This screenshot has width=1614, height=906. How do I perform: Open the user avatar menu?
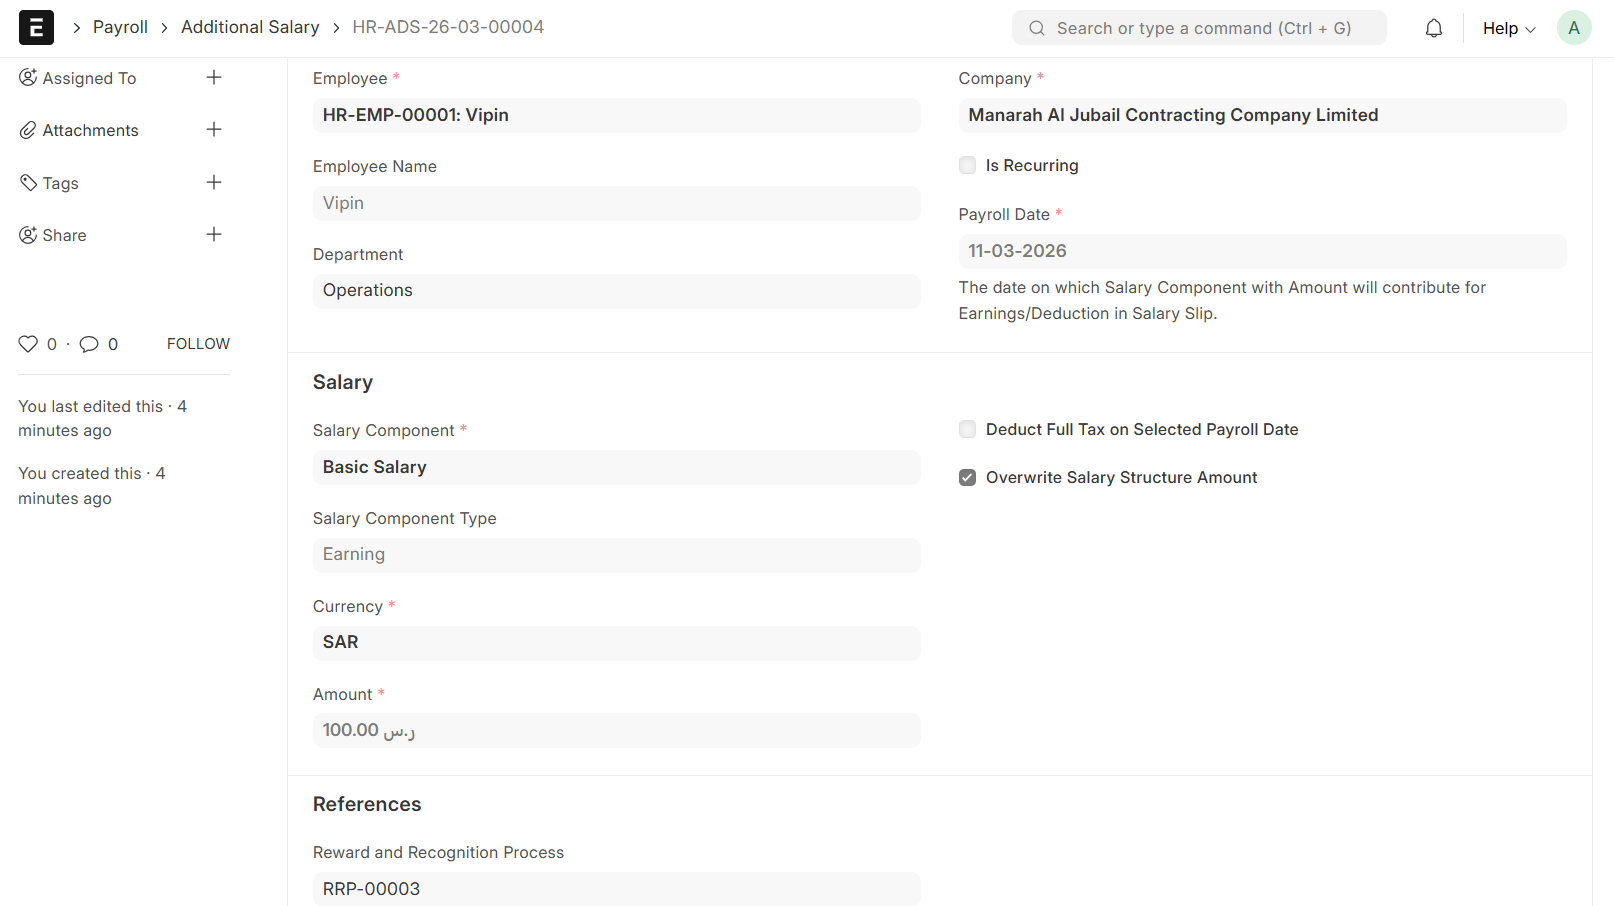click(x=1573, y=28)
